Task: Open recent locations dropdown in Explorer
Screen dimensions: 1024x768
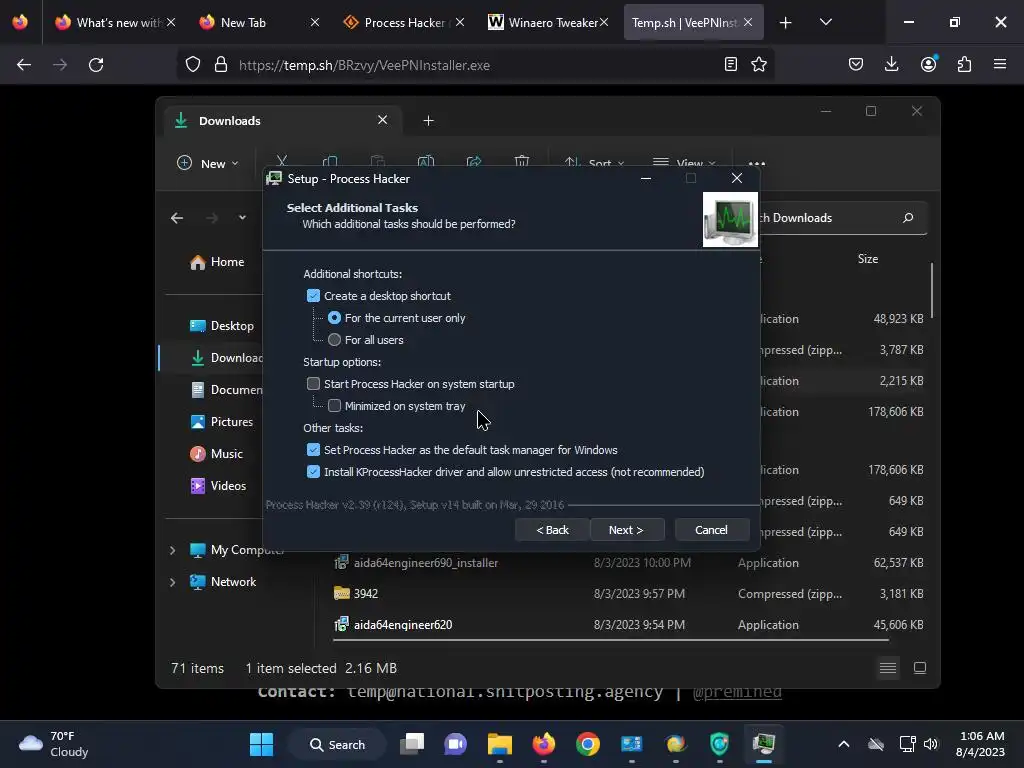Action: pos(242,217)
